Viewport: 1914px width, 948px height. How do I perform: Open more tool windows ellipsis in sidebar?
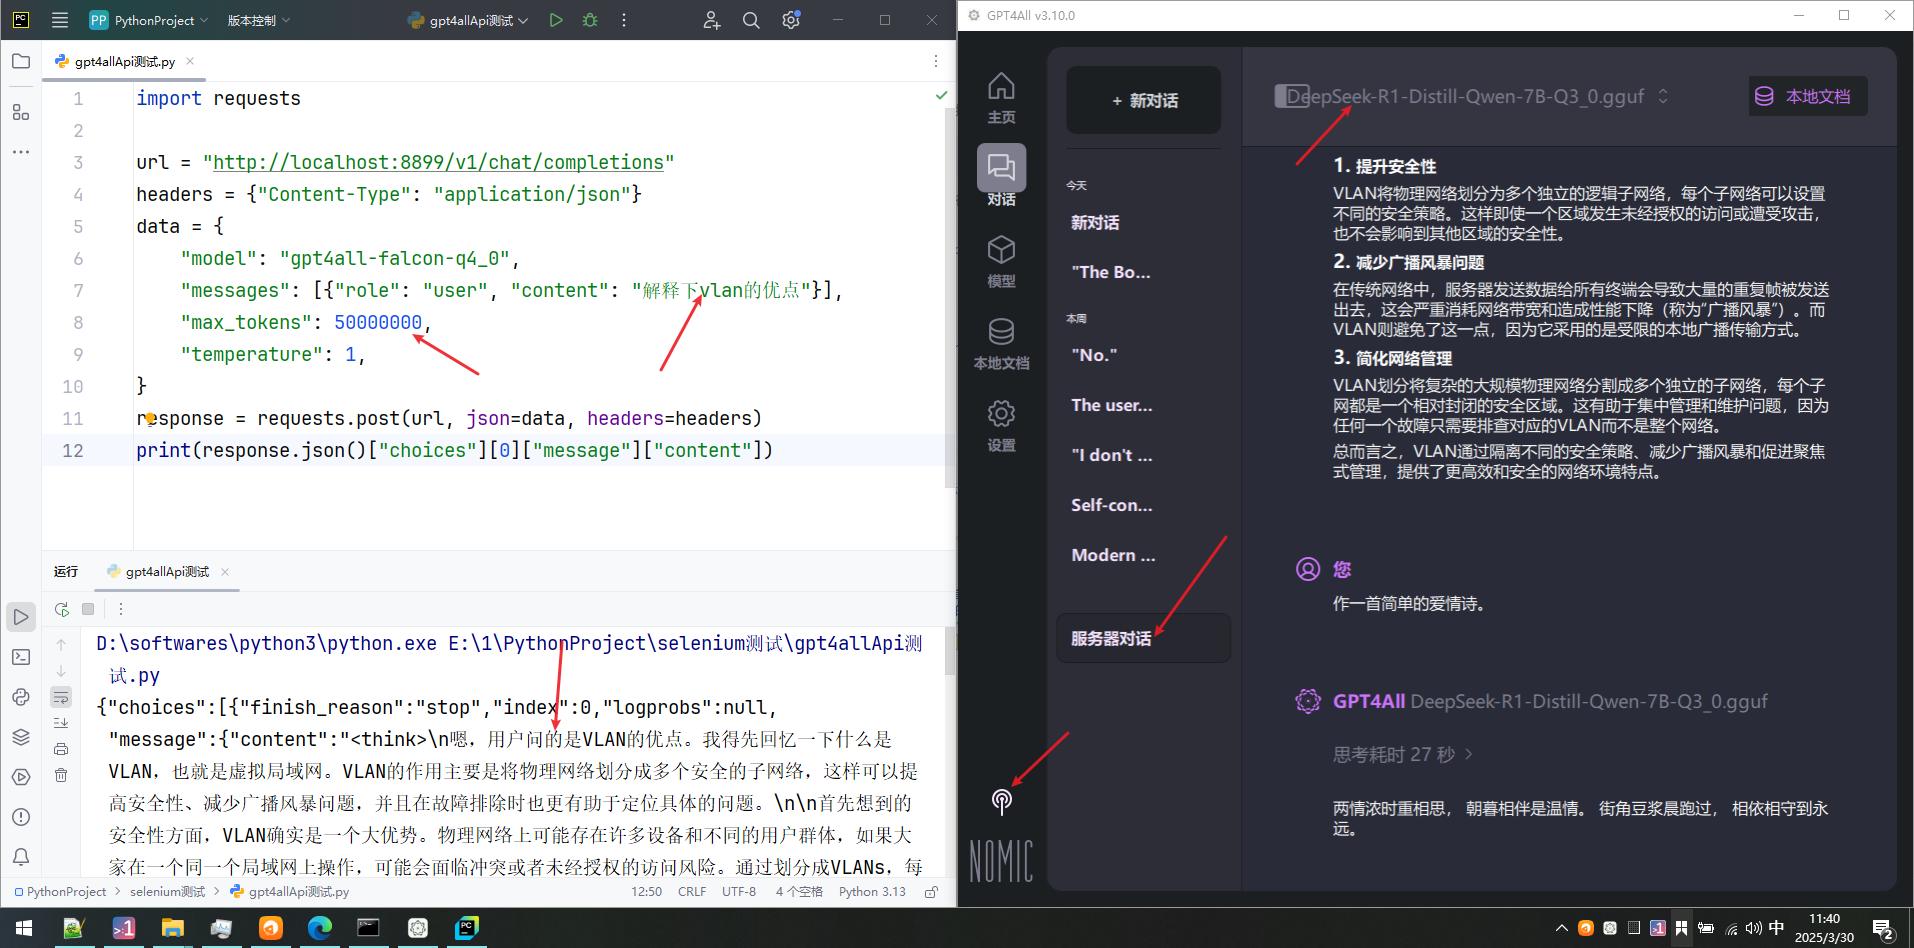21,152
